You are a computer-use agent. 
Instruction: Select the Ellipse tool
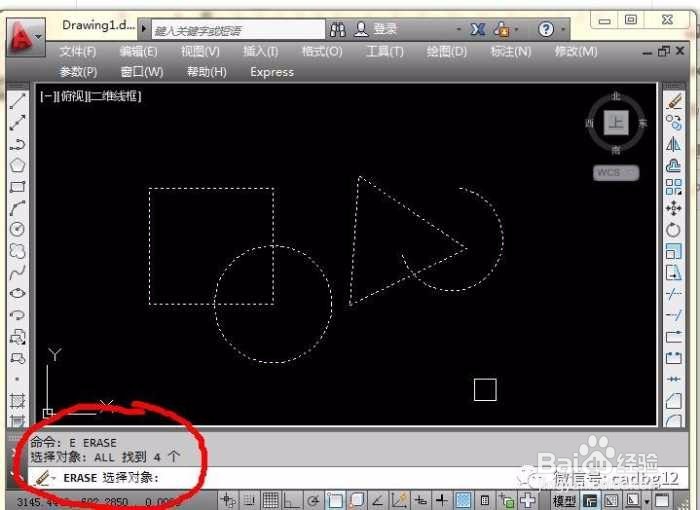coord(17,293)
